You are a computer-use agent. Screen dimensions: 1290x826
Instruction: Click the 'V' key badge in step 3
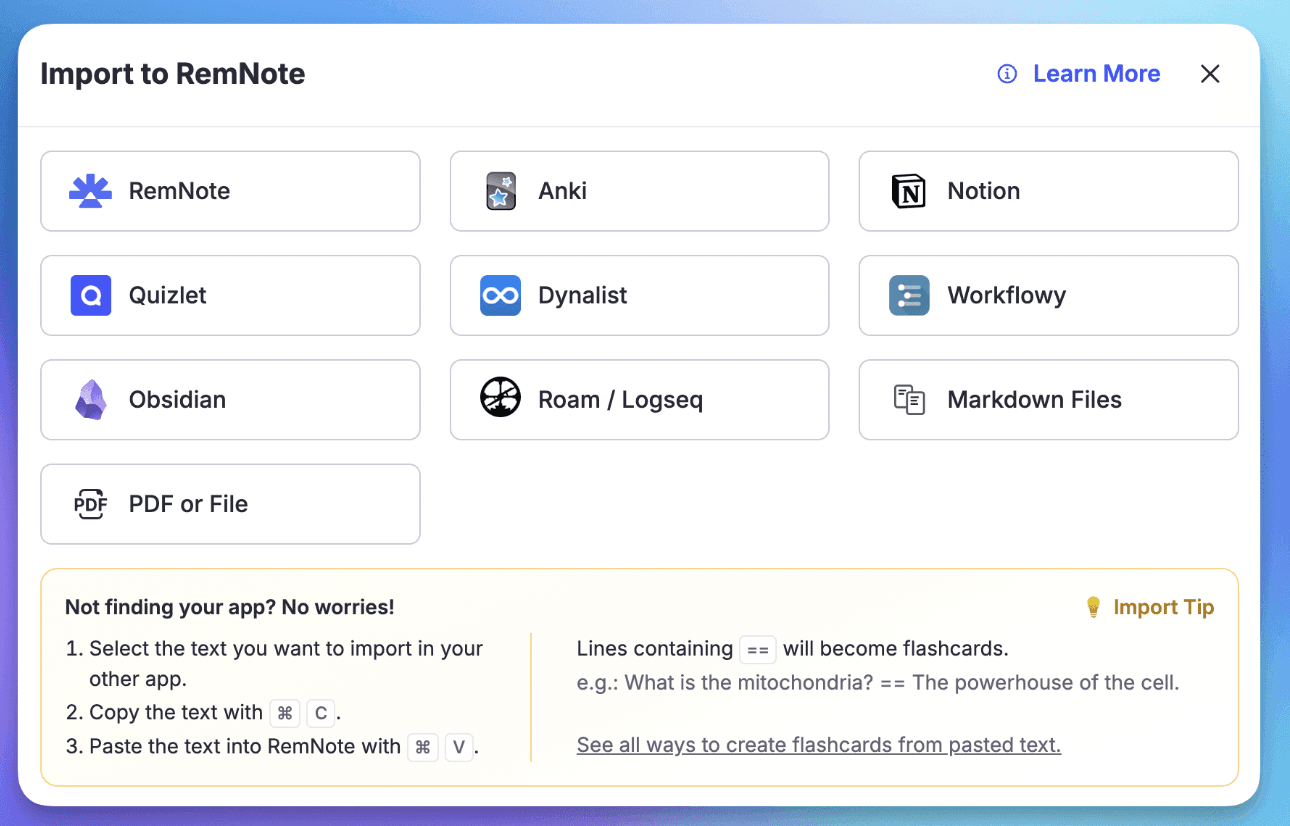tap(459, 747)
